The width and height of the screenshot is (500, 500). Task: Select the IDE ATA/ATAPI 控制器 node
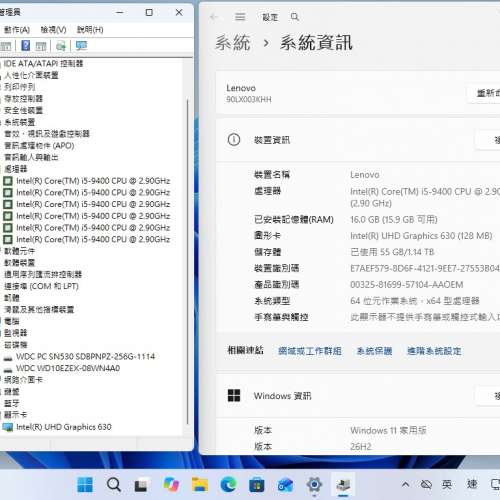click(43, 64)
